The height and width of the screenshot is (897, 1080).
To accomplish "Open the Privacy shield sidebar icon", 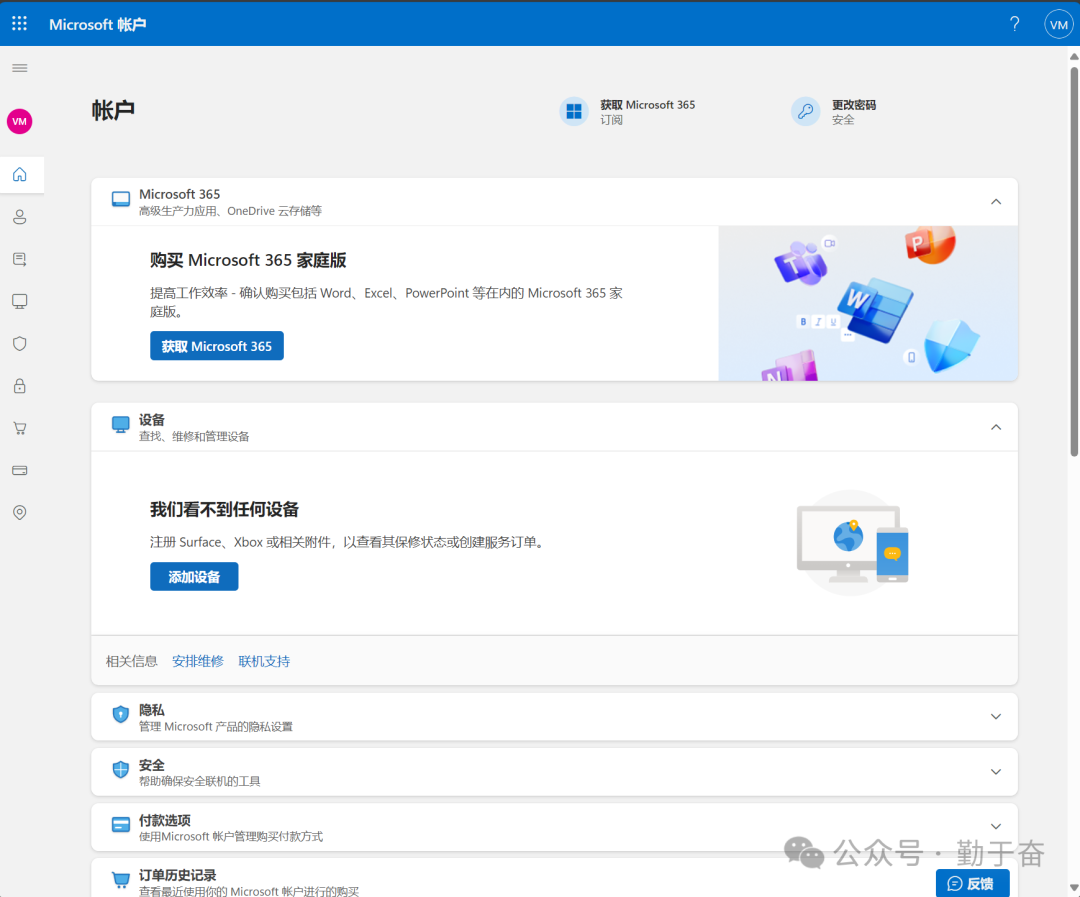I will [x=20, y=343].
